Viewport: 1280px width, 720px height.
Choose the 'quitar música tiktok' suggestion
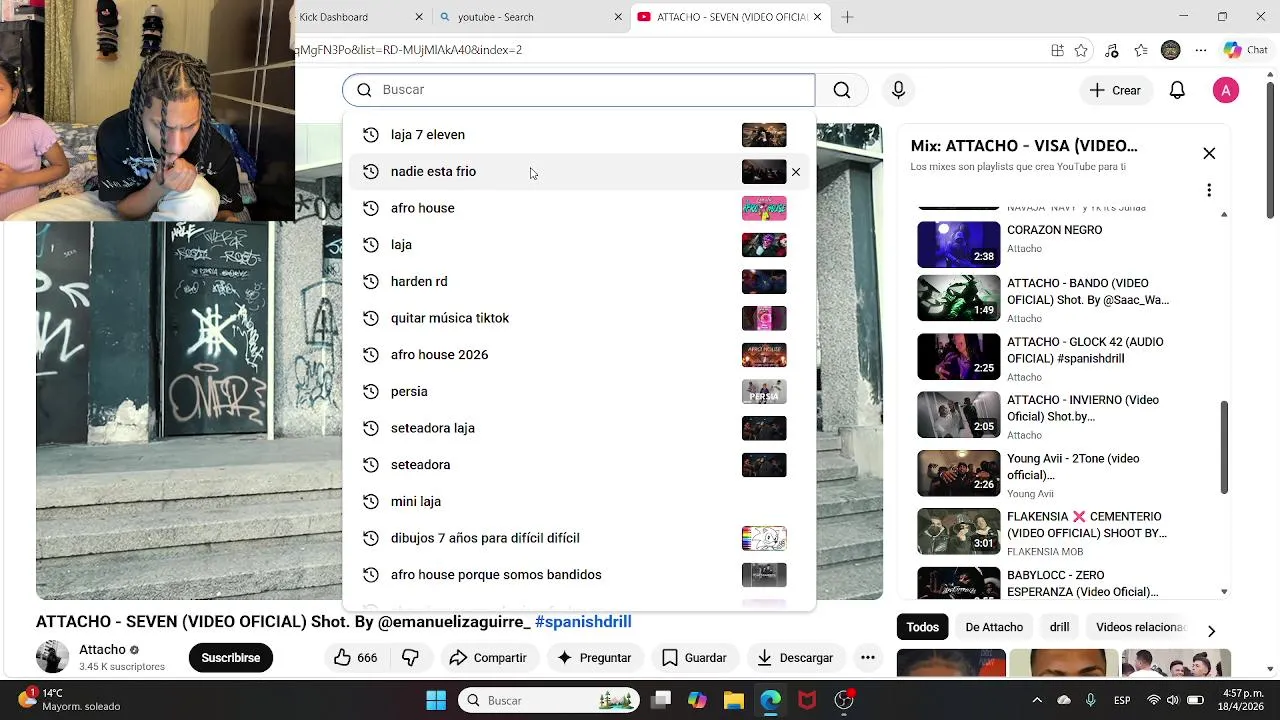click(578, 318)
